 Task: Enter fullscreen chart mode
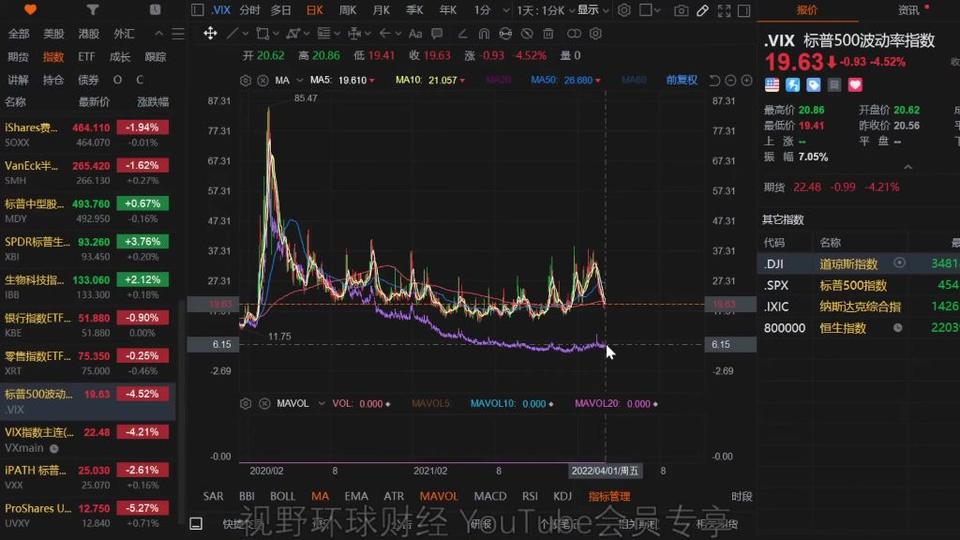724,10
